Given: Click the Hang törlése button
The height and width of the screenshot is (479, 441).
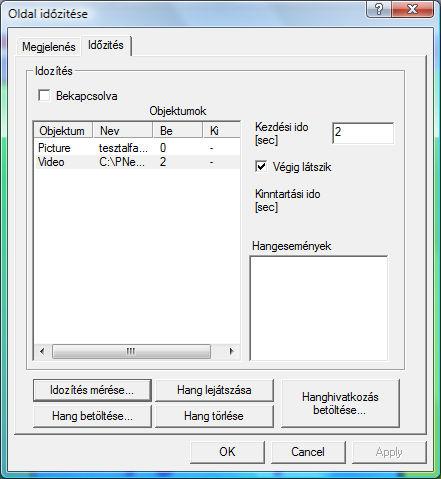Looking at the screenshot, I should [x=214, y=416].
